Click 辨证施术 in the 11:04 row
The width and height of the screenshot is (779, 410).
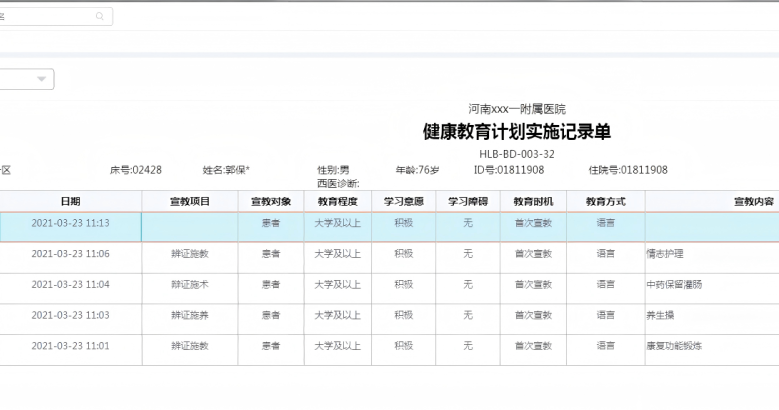tap(190, 284)
